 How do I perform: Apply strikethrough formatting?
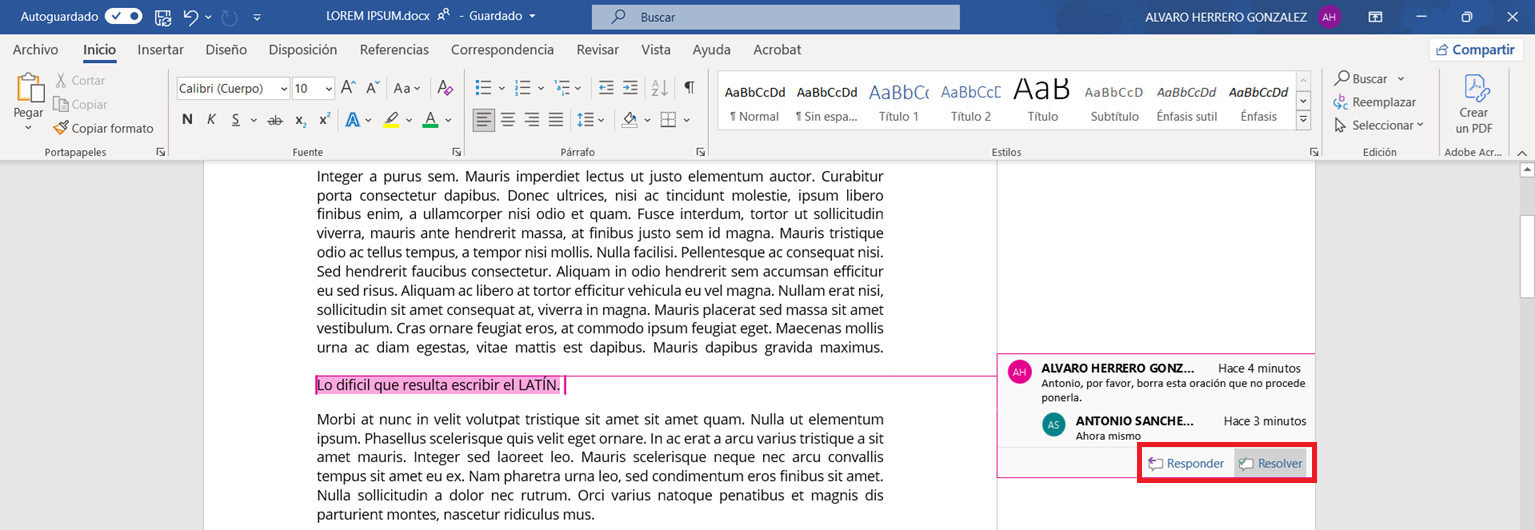(274, 120)
